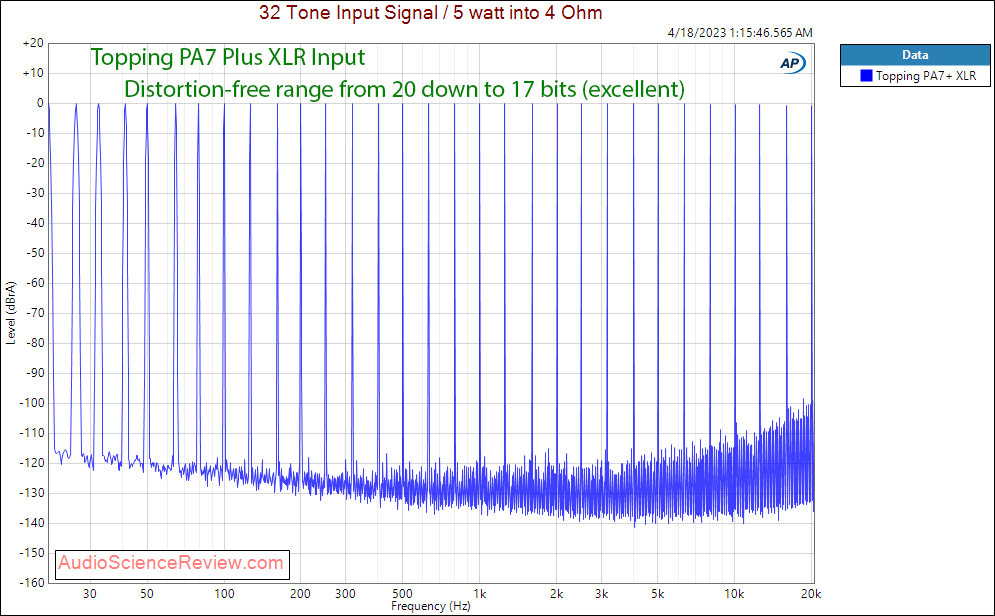Click the "-50" level axis label

tap(34, 252)
